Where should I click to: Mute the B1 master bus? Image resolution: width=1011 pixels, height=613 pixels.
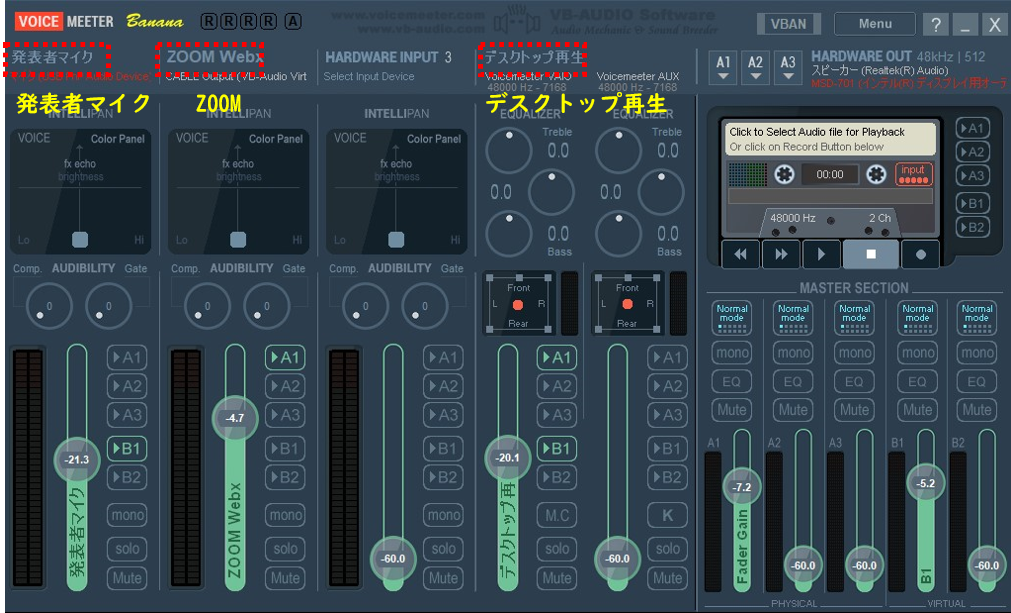coord(917,410)
